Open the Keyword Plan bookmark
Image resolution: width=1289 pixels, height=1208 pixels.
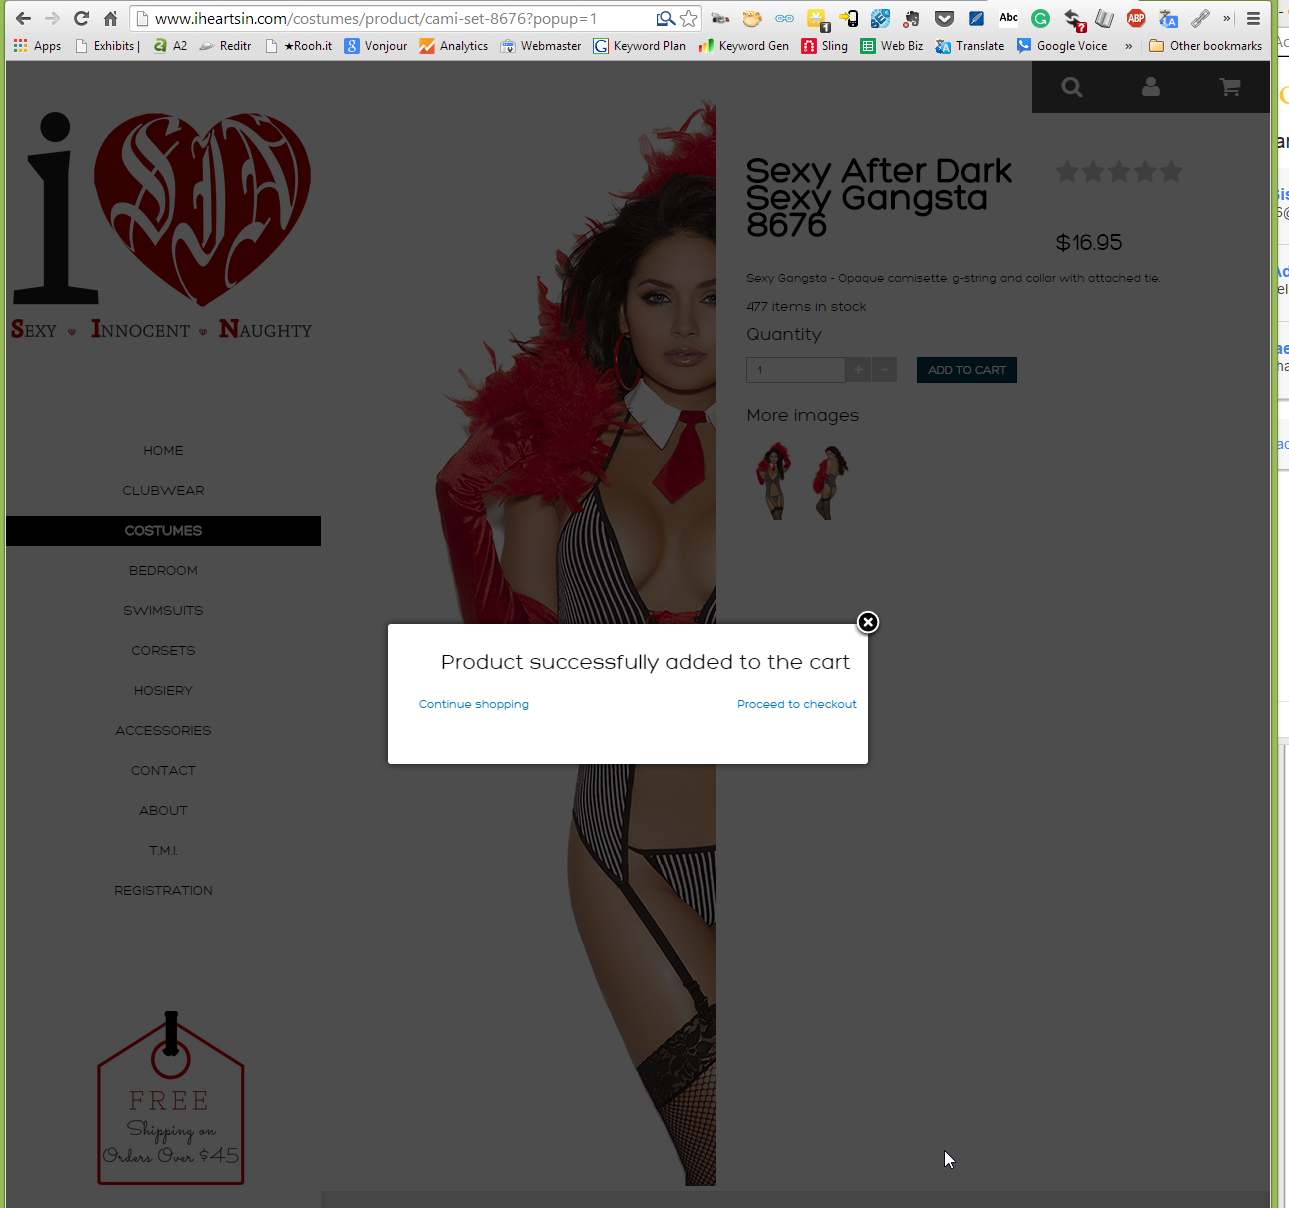[x=640, y=46]
